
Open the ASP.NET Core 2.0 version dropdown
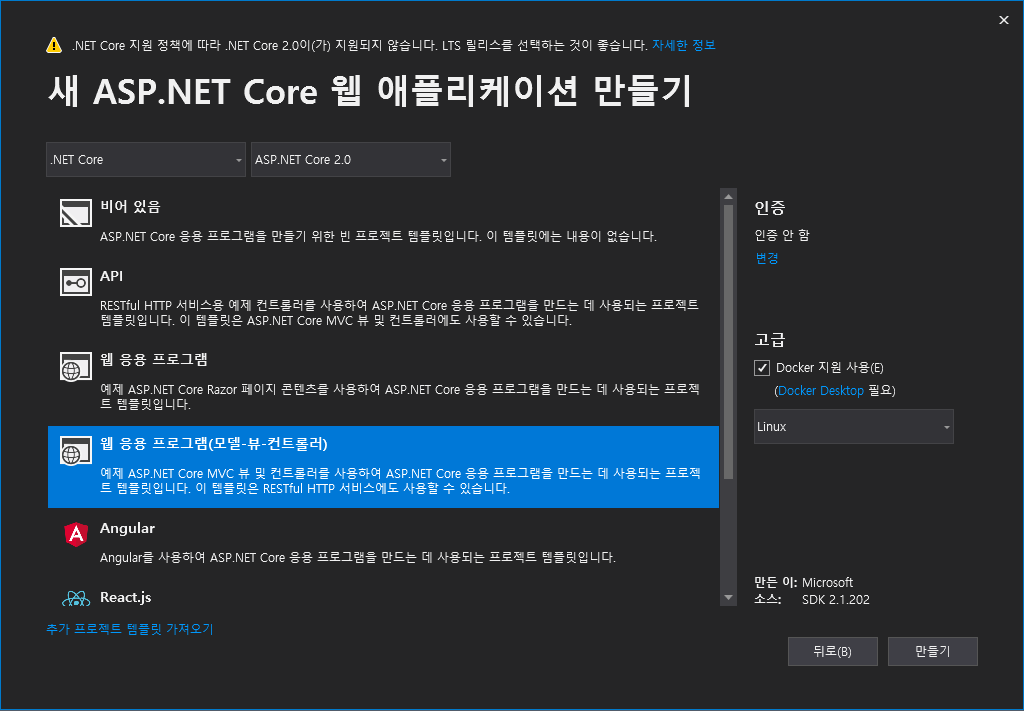tap(351, 159)
